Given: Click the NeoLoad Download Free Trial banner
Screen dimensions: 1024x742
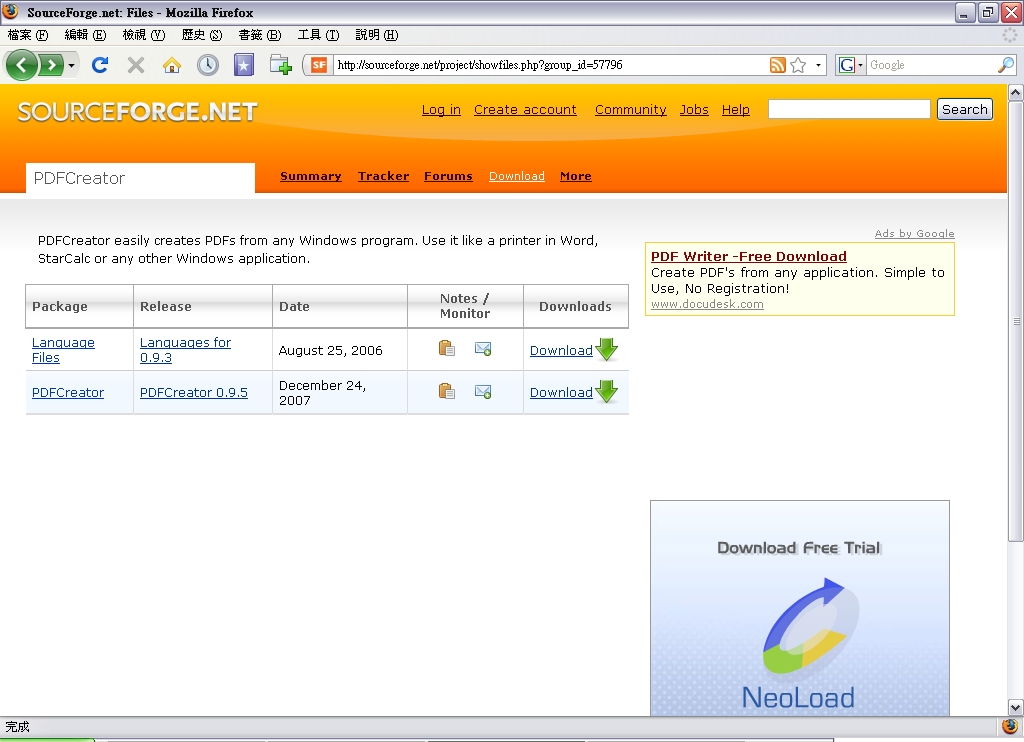Looking at the screenshot, I should click(x=799, y=608).
